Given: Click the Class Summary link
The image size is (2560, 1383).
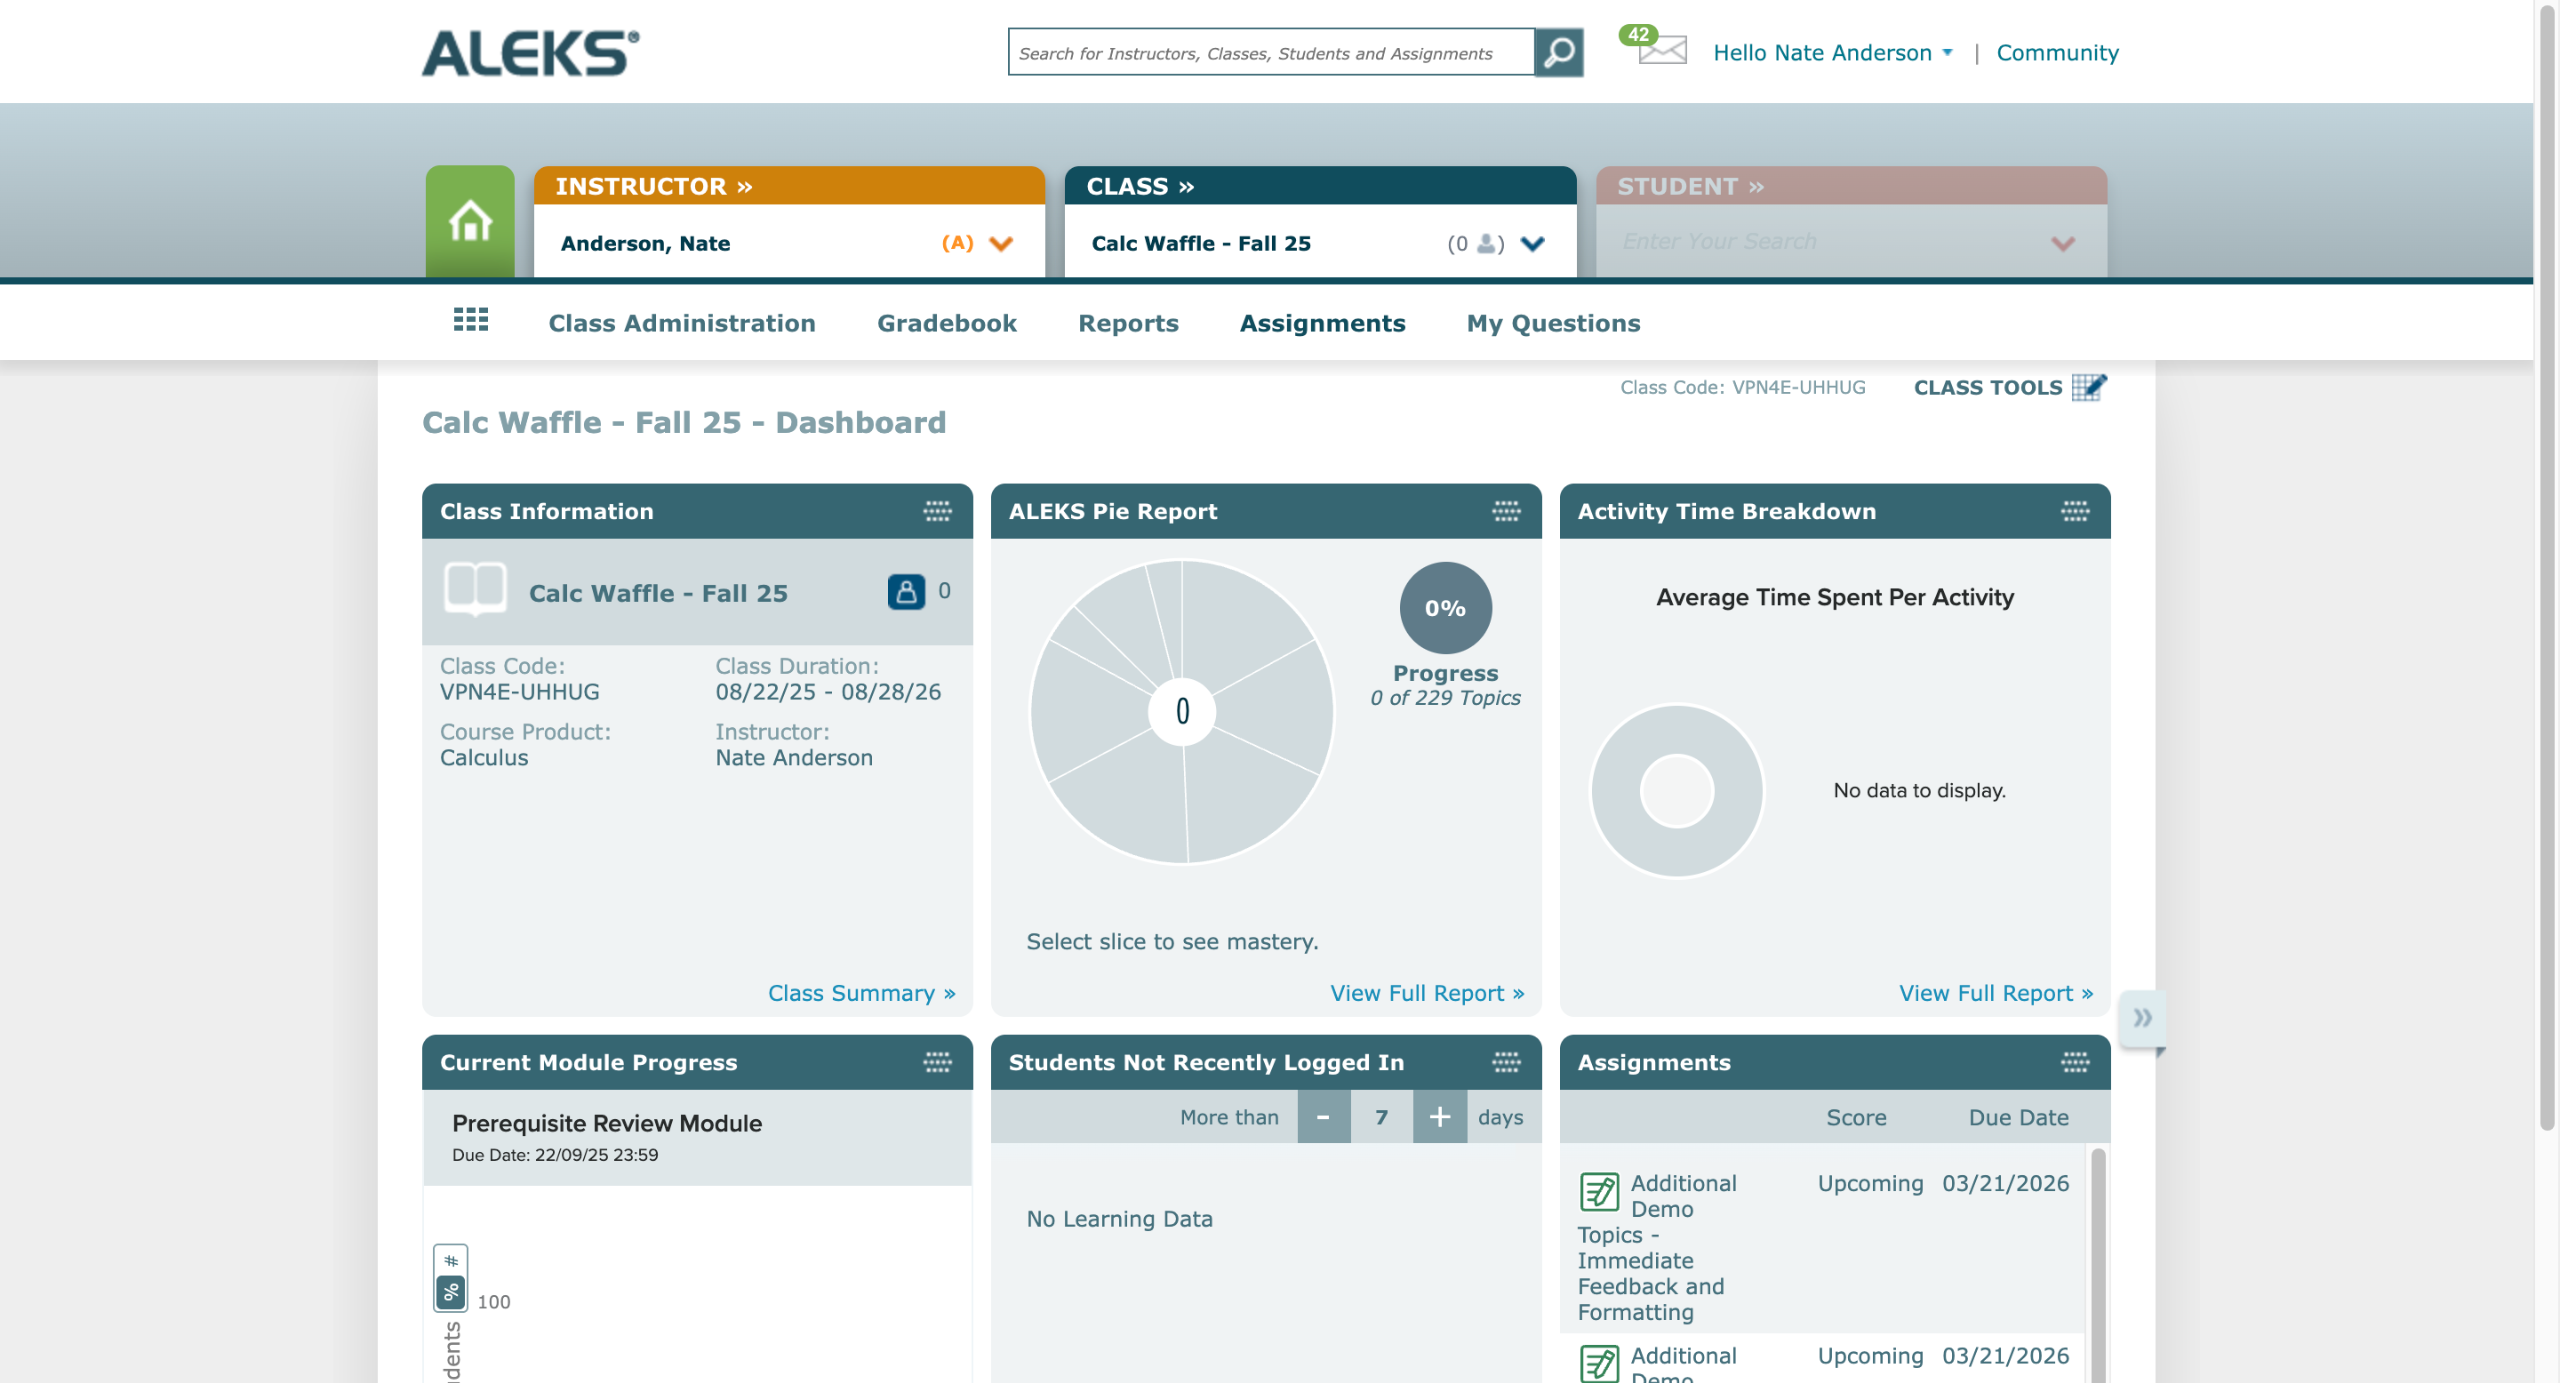Looking at the screenshot, I should [861, 993].
